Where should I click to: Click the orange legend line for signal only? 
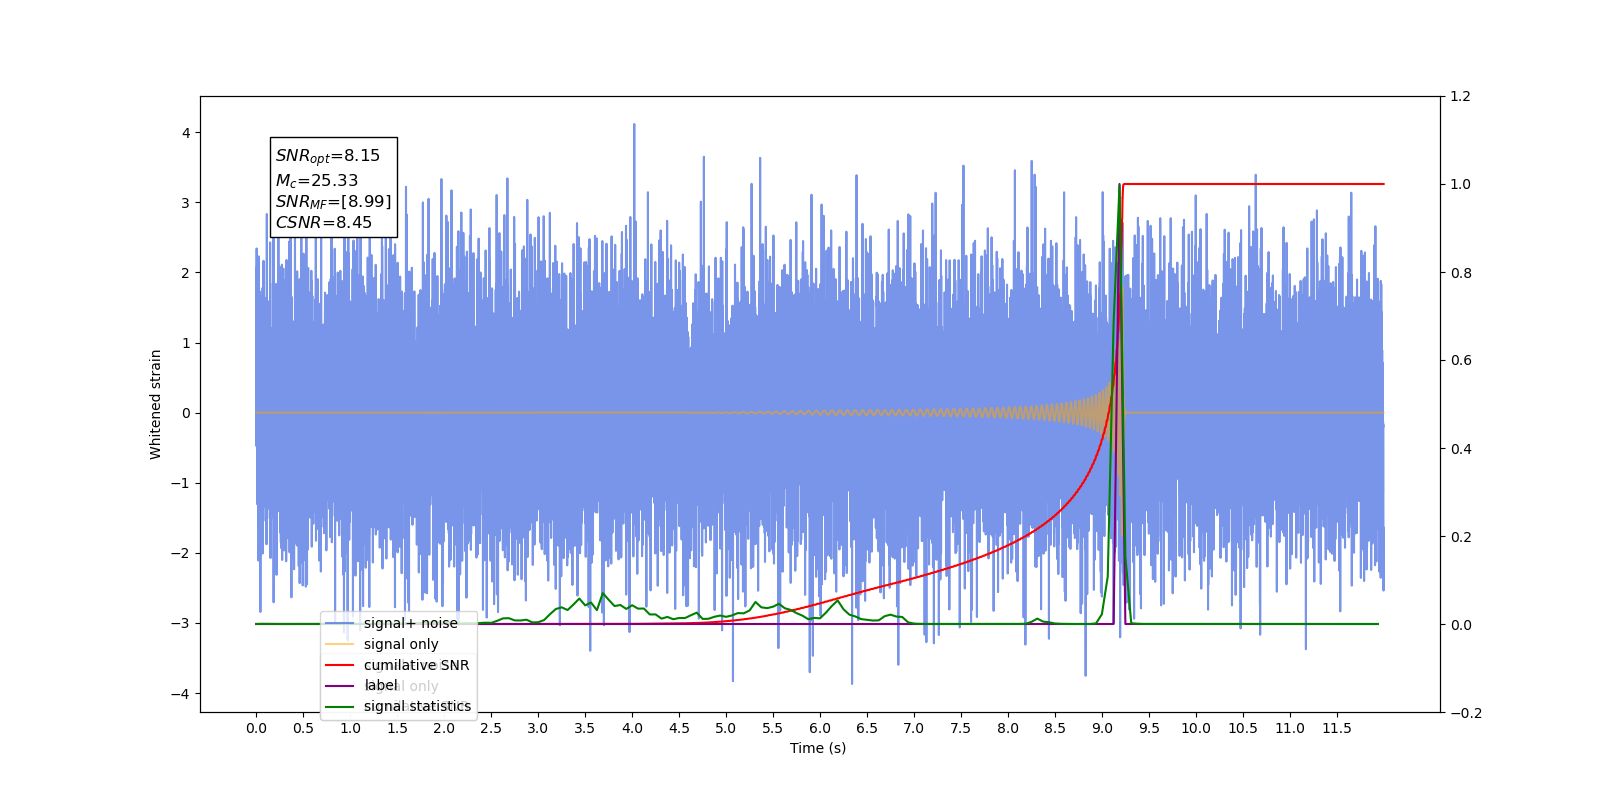pos(340,644)
